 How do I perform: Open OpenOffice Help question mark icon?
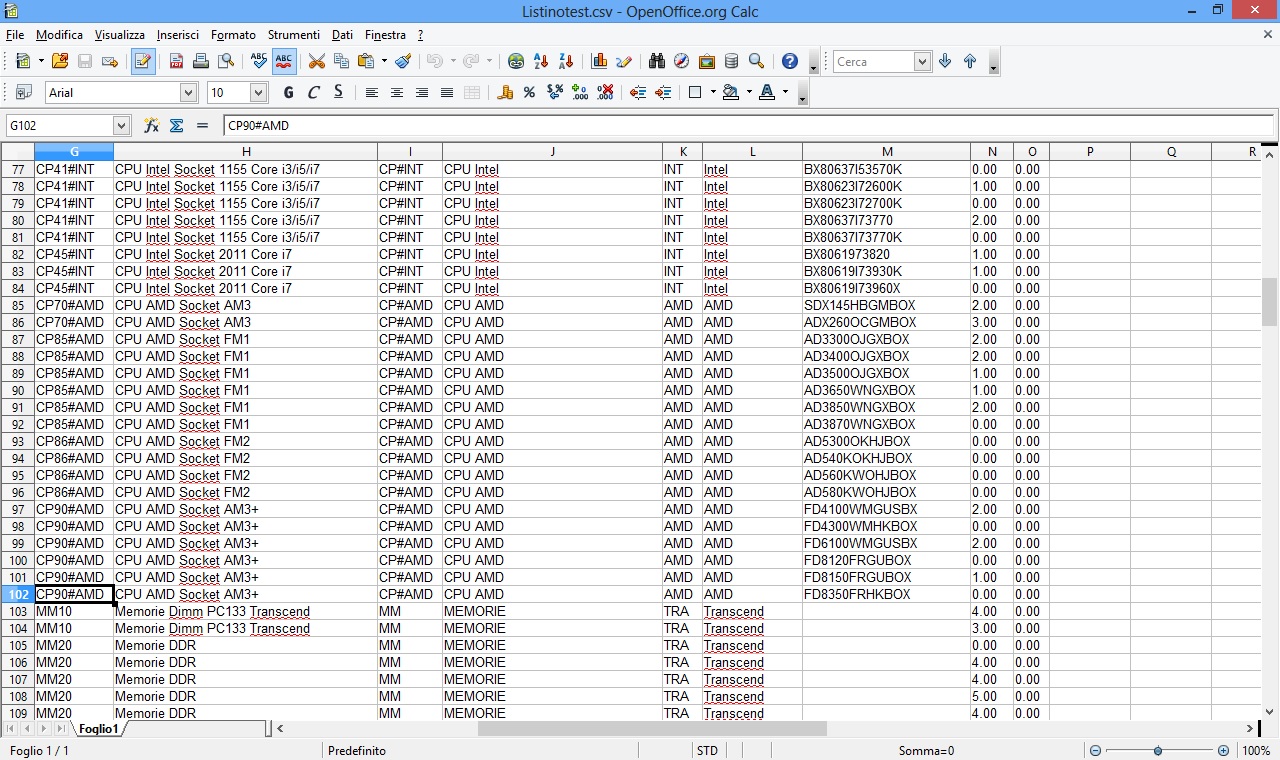(x=790, y=61)
